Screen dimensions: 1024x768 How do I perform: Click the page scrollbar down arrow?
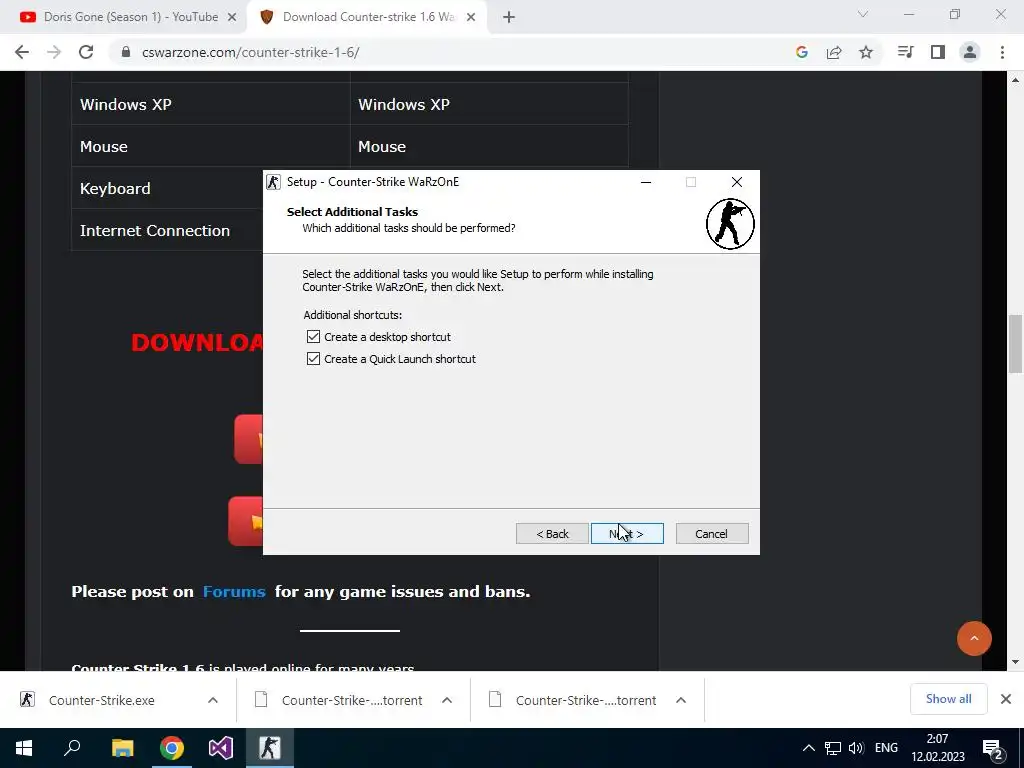tap(1015, 663)
